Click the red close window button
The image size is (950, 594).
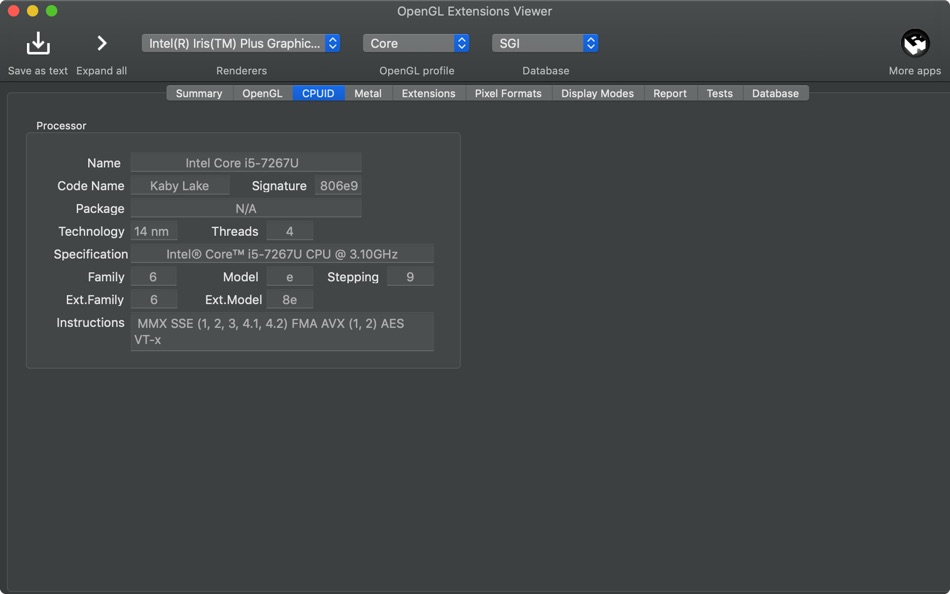tap(13, 11)
